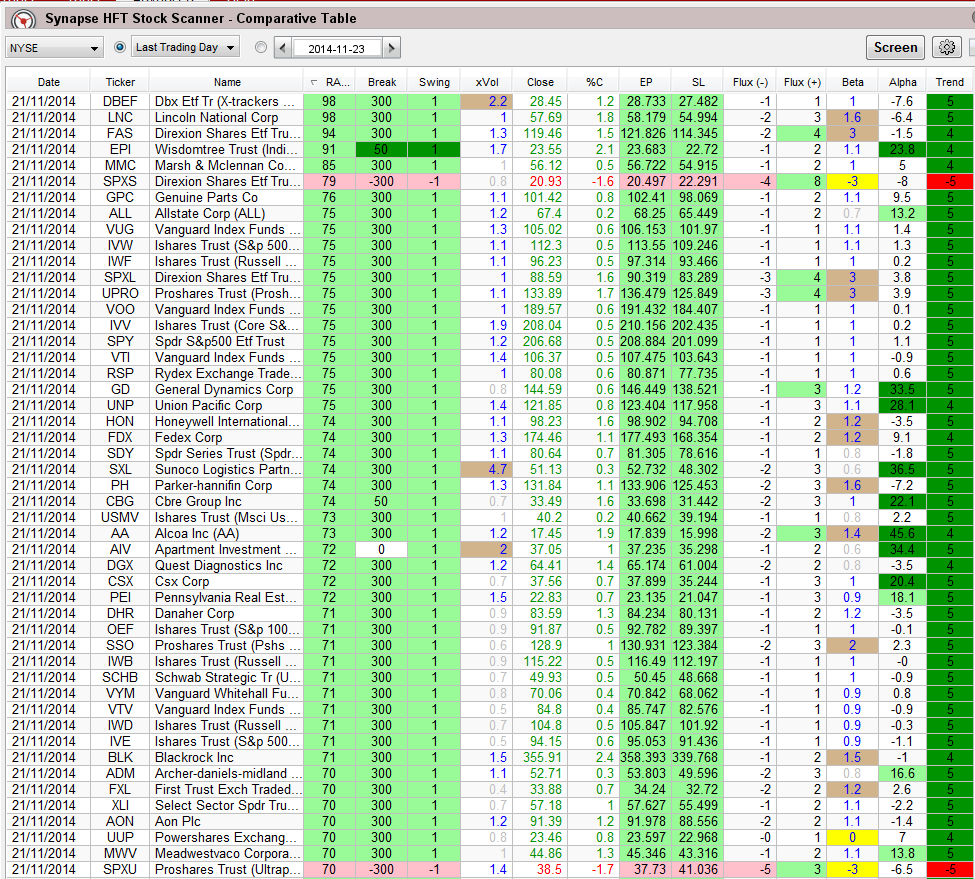Sort by the Ticker column header
Image resolution: width=975 pixels, height=879 pixels.
[119, 82]
